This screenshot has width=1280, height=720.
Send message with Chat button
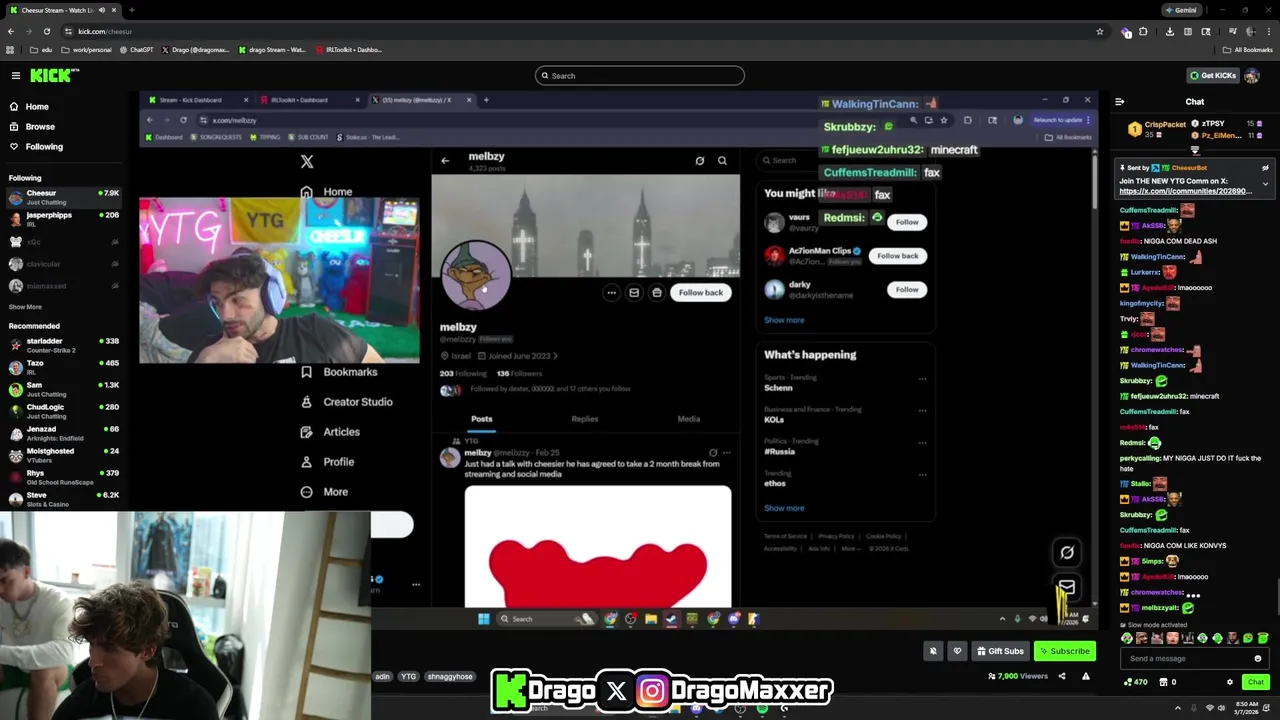click(1256, 682)
